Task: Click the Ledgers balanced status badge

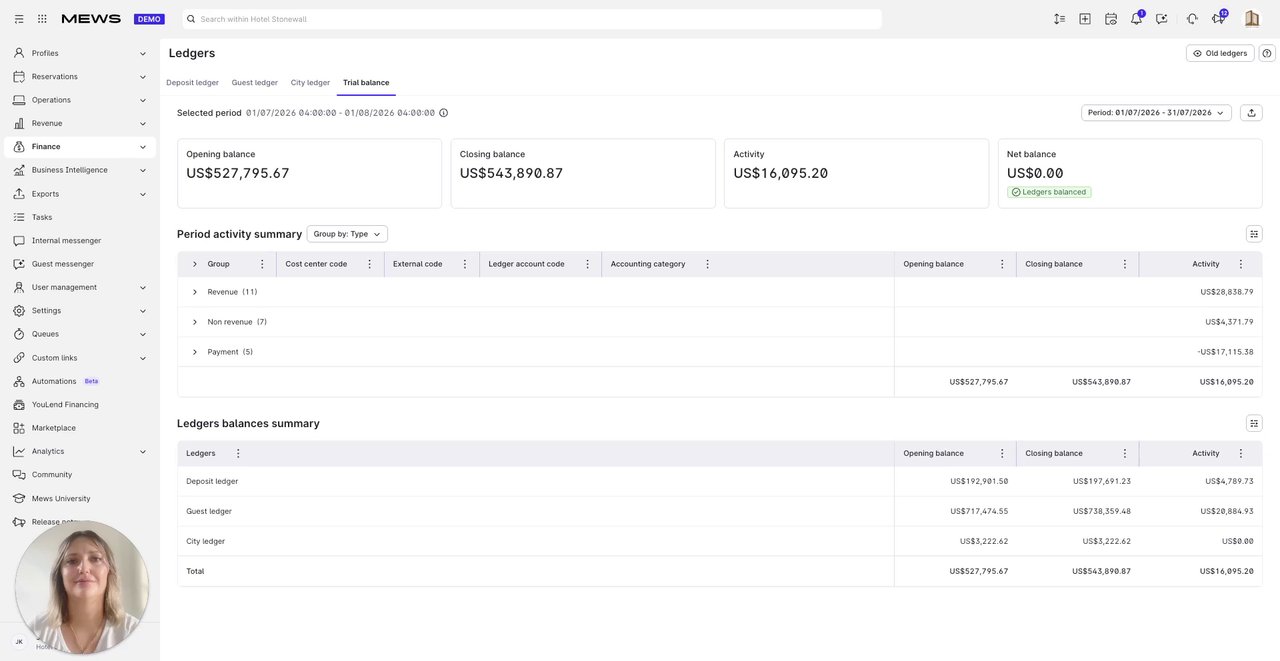Action: (x=1049, y=192)
